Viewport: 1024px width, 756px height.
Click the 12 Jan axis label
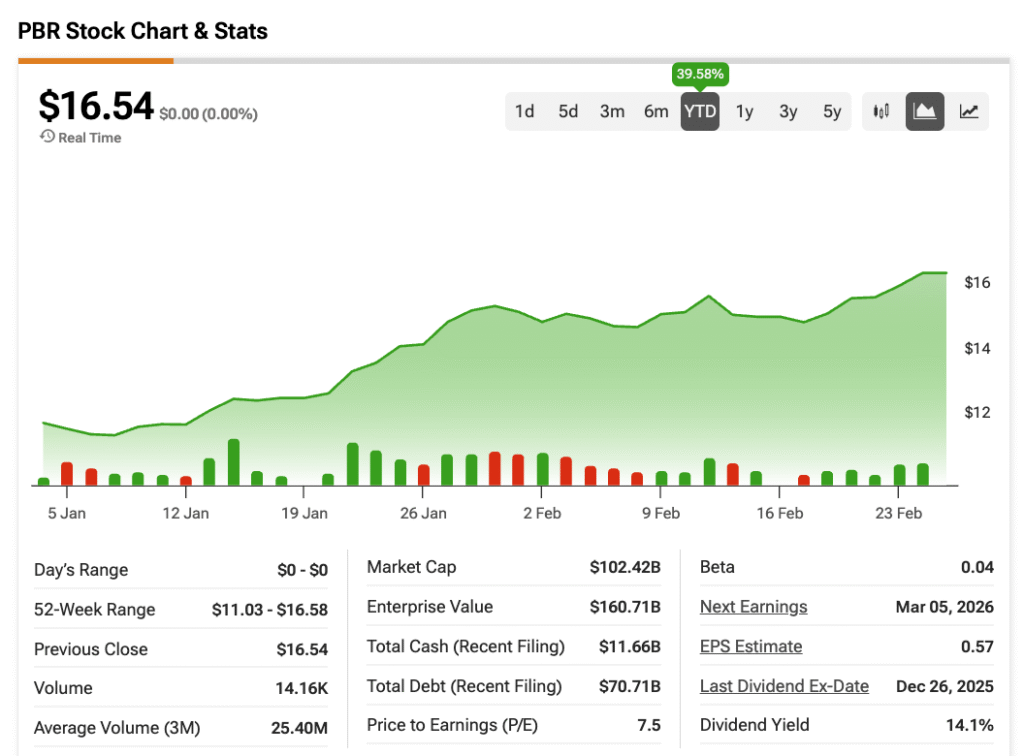click(185, 513)
